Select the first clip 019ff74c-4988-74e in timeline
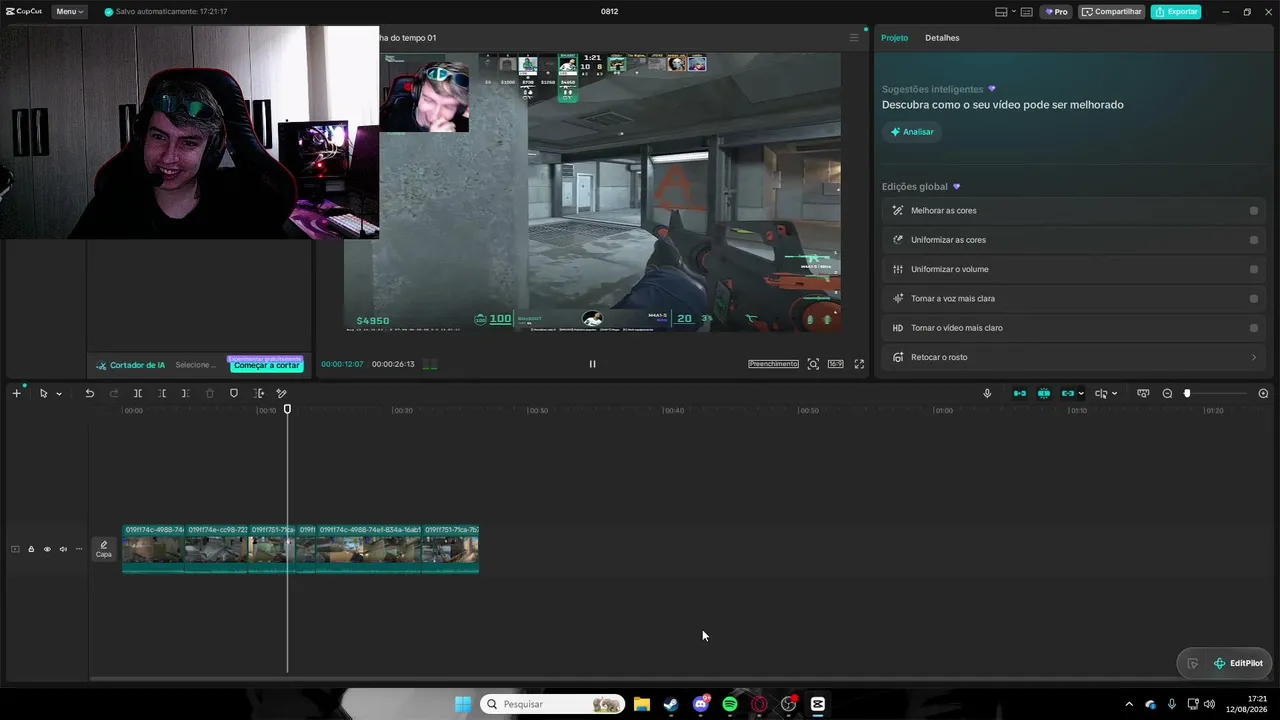Screen dimensions: 1280x720 (153, 548)
